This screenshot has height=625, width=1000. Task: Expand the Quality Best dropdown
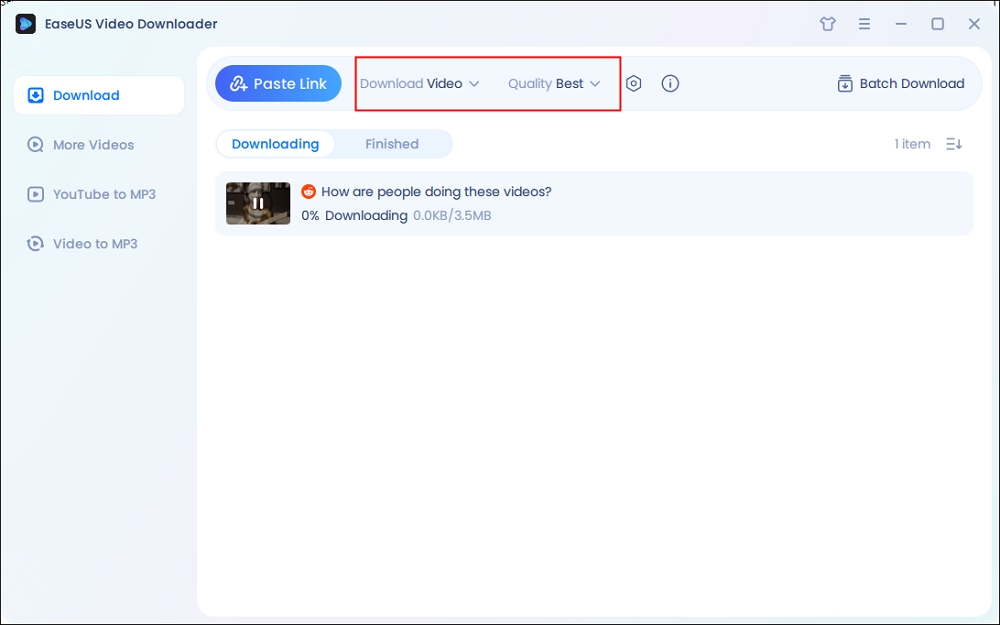pos(554,84)
